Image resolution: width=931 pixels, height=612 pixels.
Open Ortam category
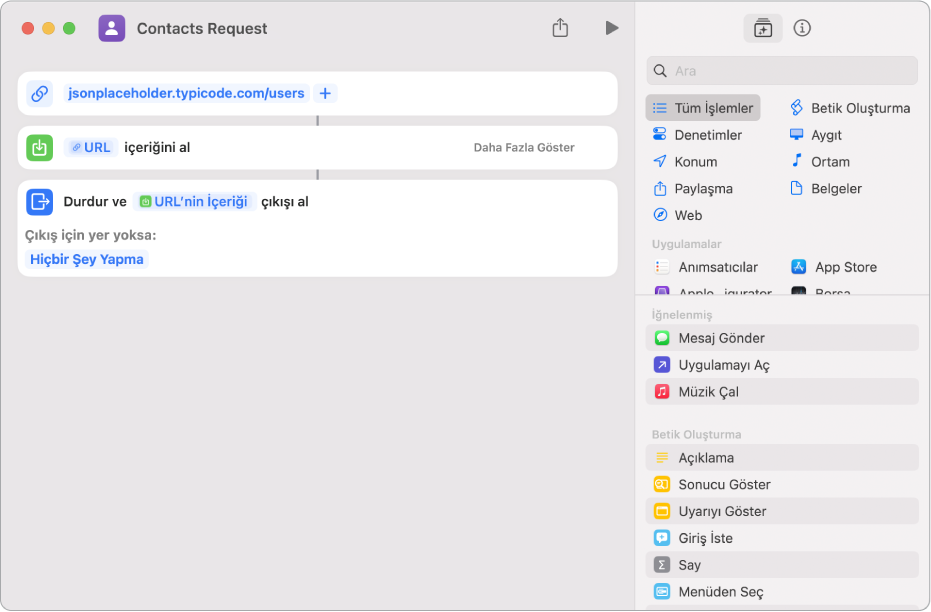coord(819,161)
